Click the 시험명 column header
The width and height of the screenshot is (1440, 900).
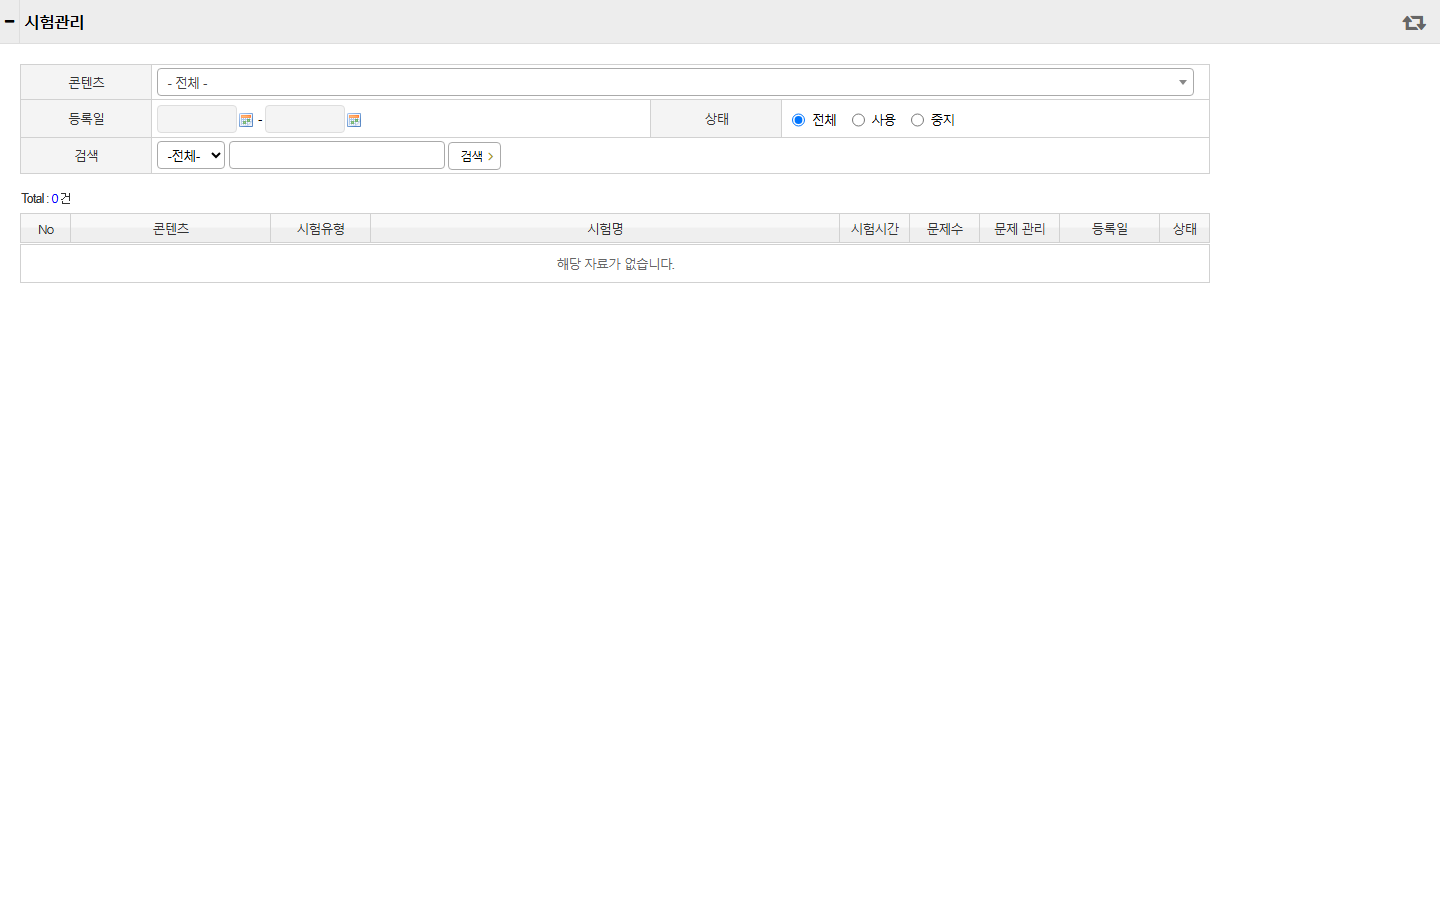click(x=605, y=229)
